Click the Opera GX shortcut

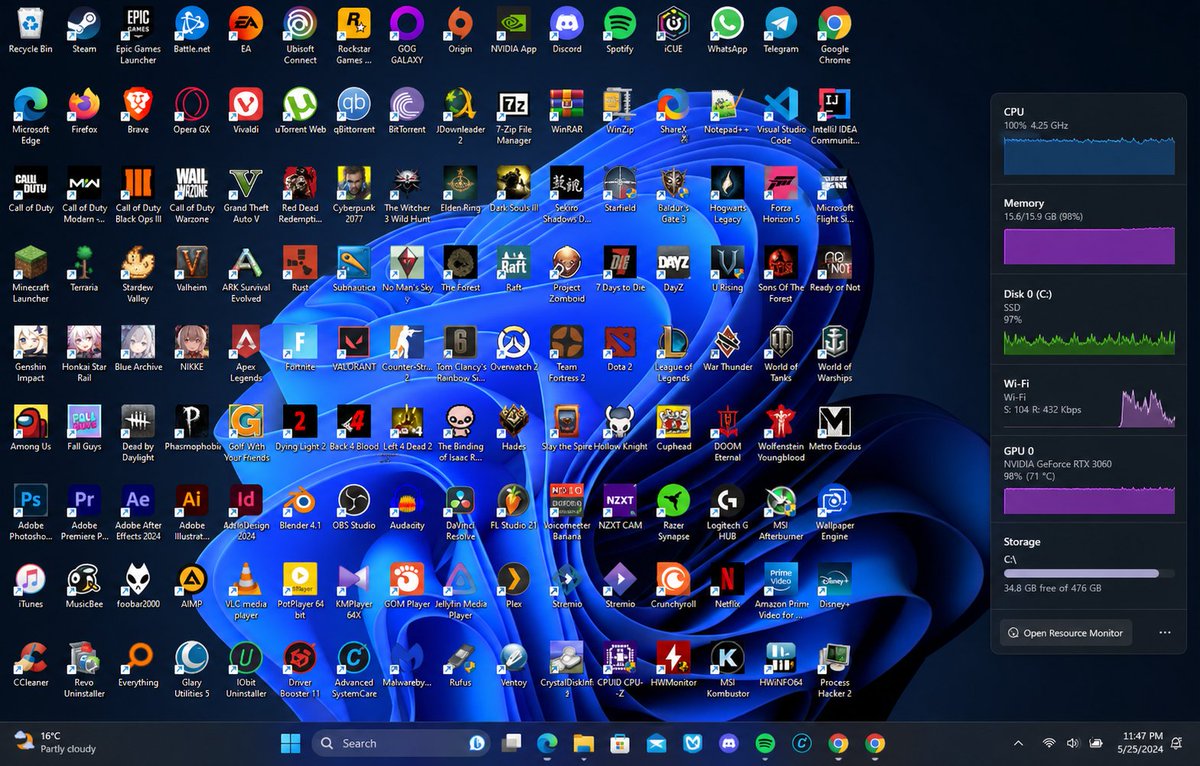tap(192, 111)
